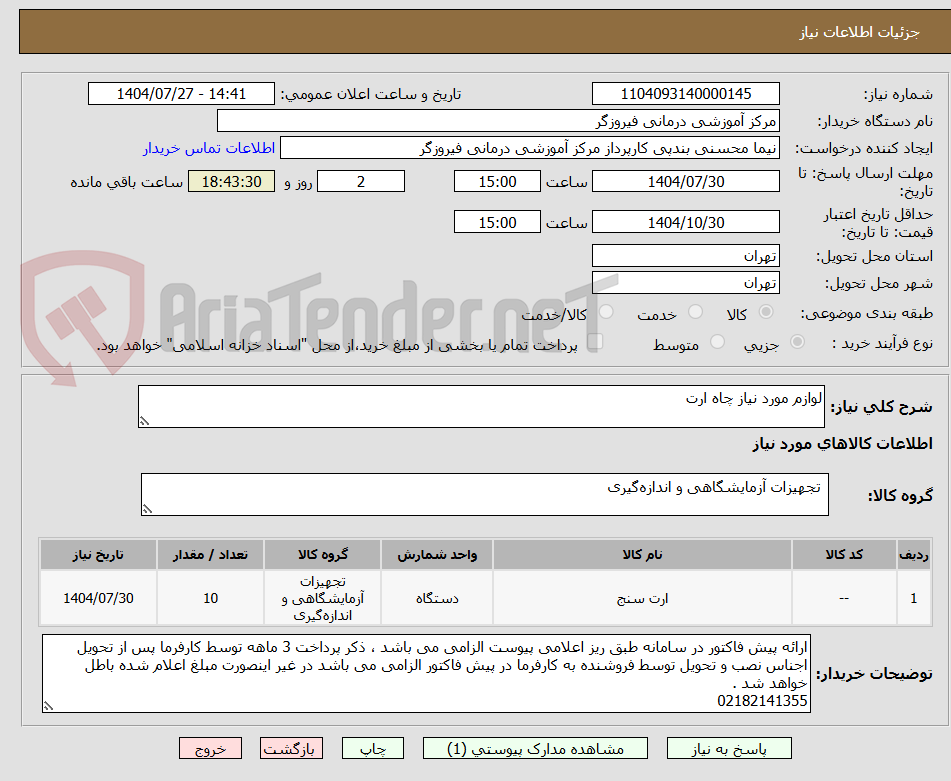Open اطلاعات تماس خریدار link
The height and width of the screenshot is (781, 951).
click(209, 149)
